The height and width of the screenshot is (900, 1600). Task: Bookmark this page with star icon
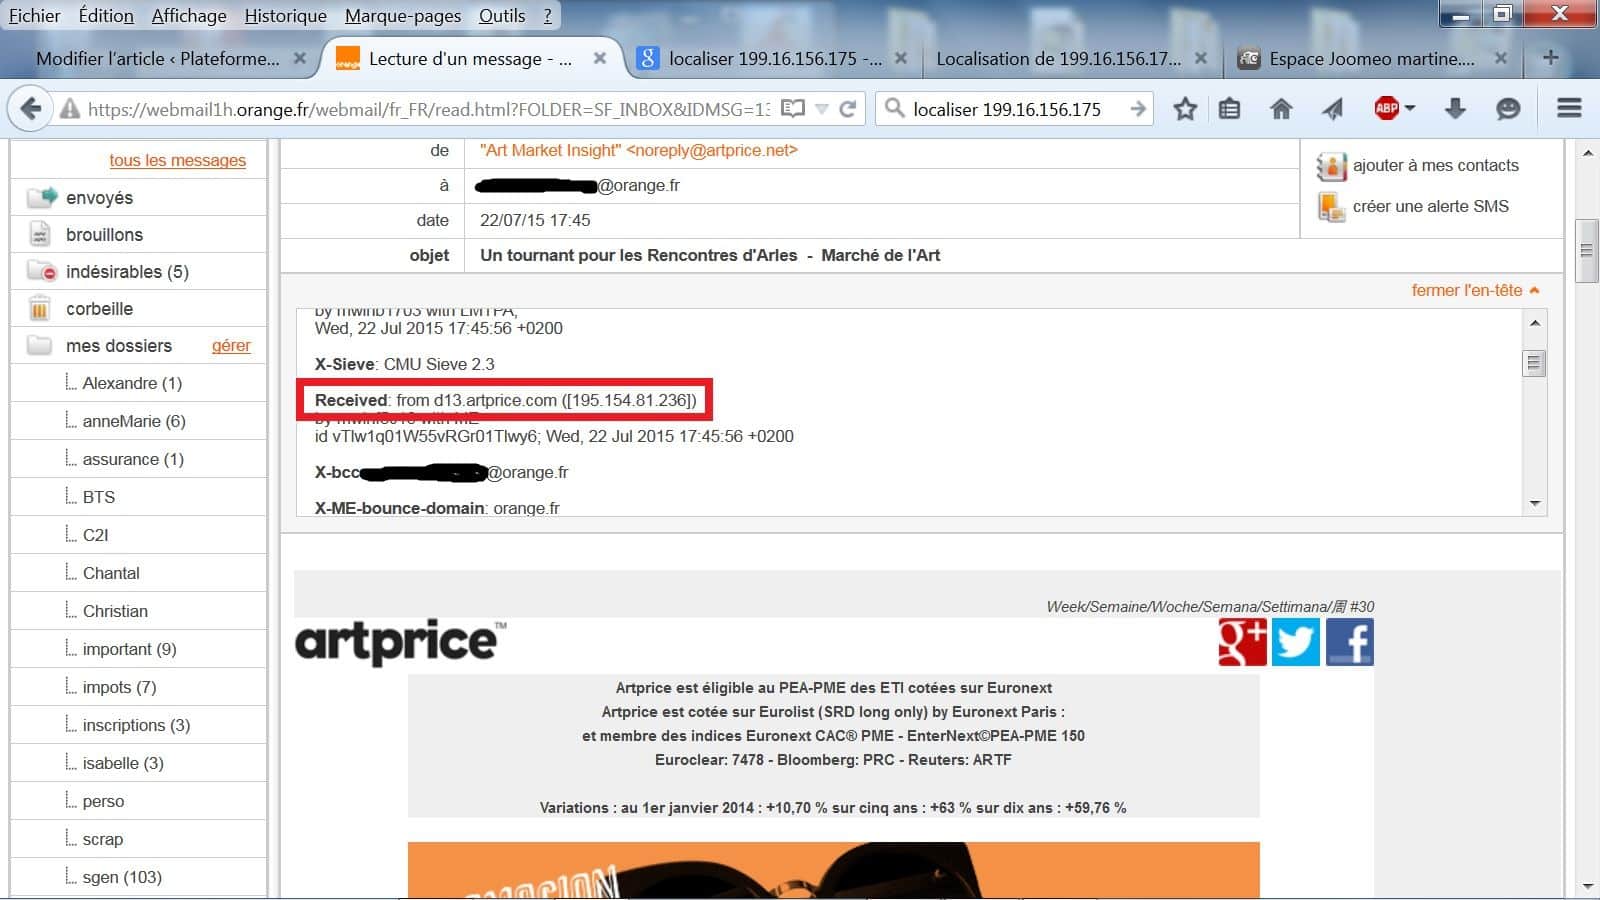pos(1185,109)
